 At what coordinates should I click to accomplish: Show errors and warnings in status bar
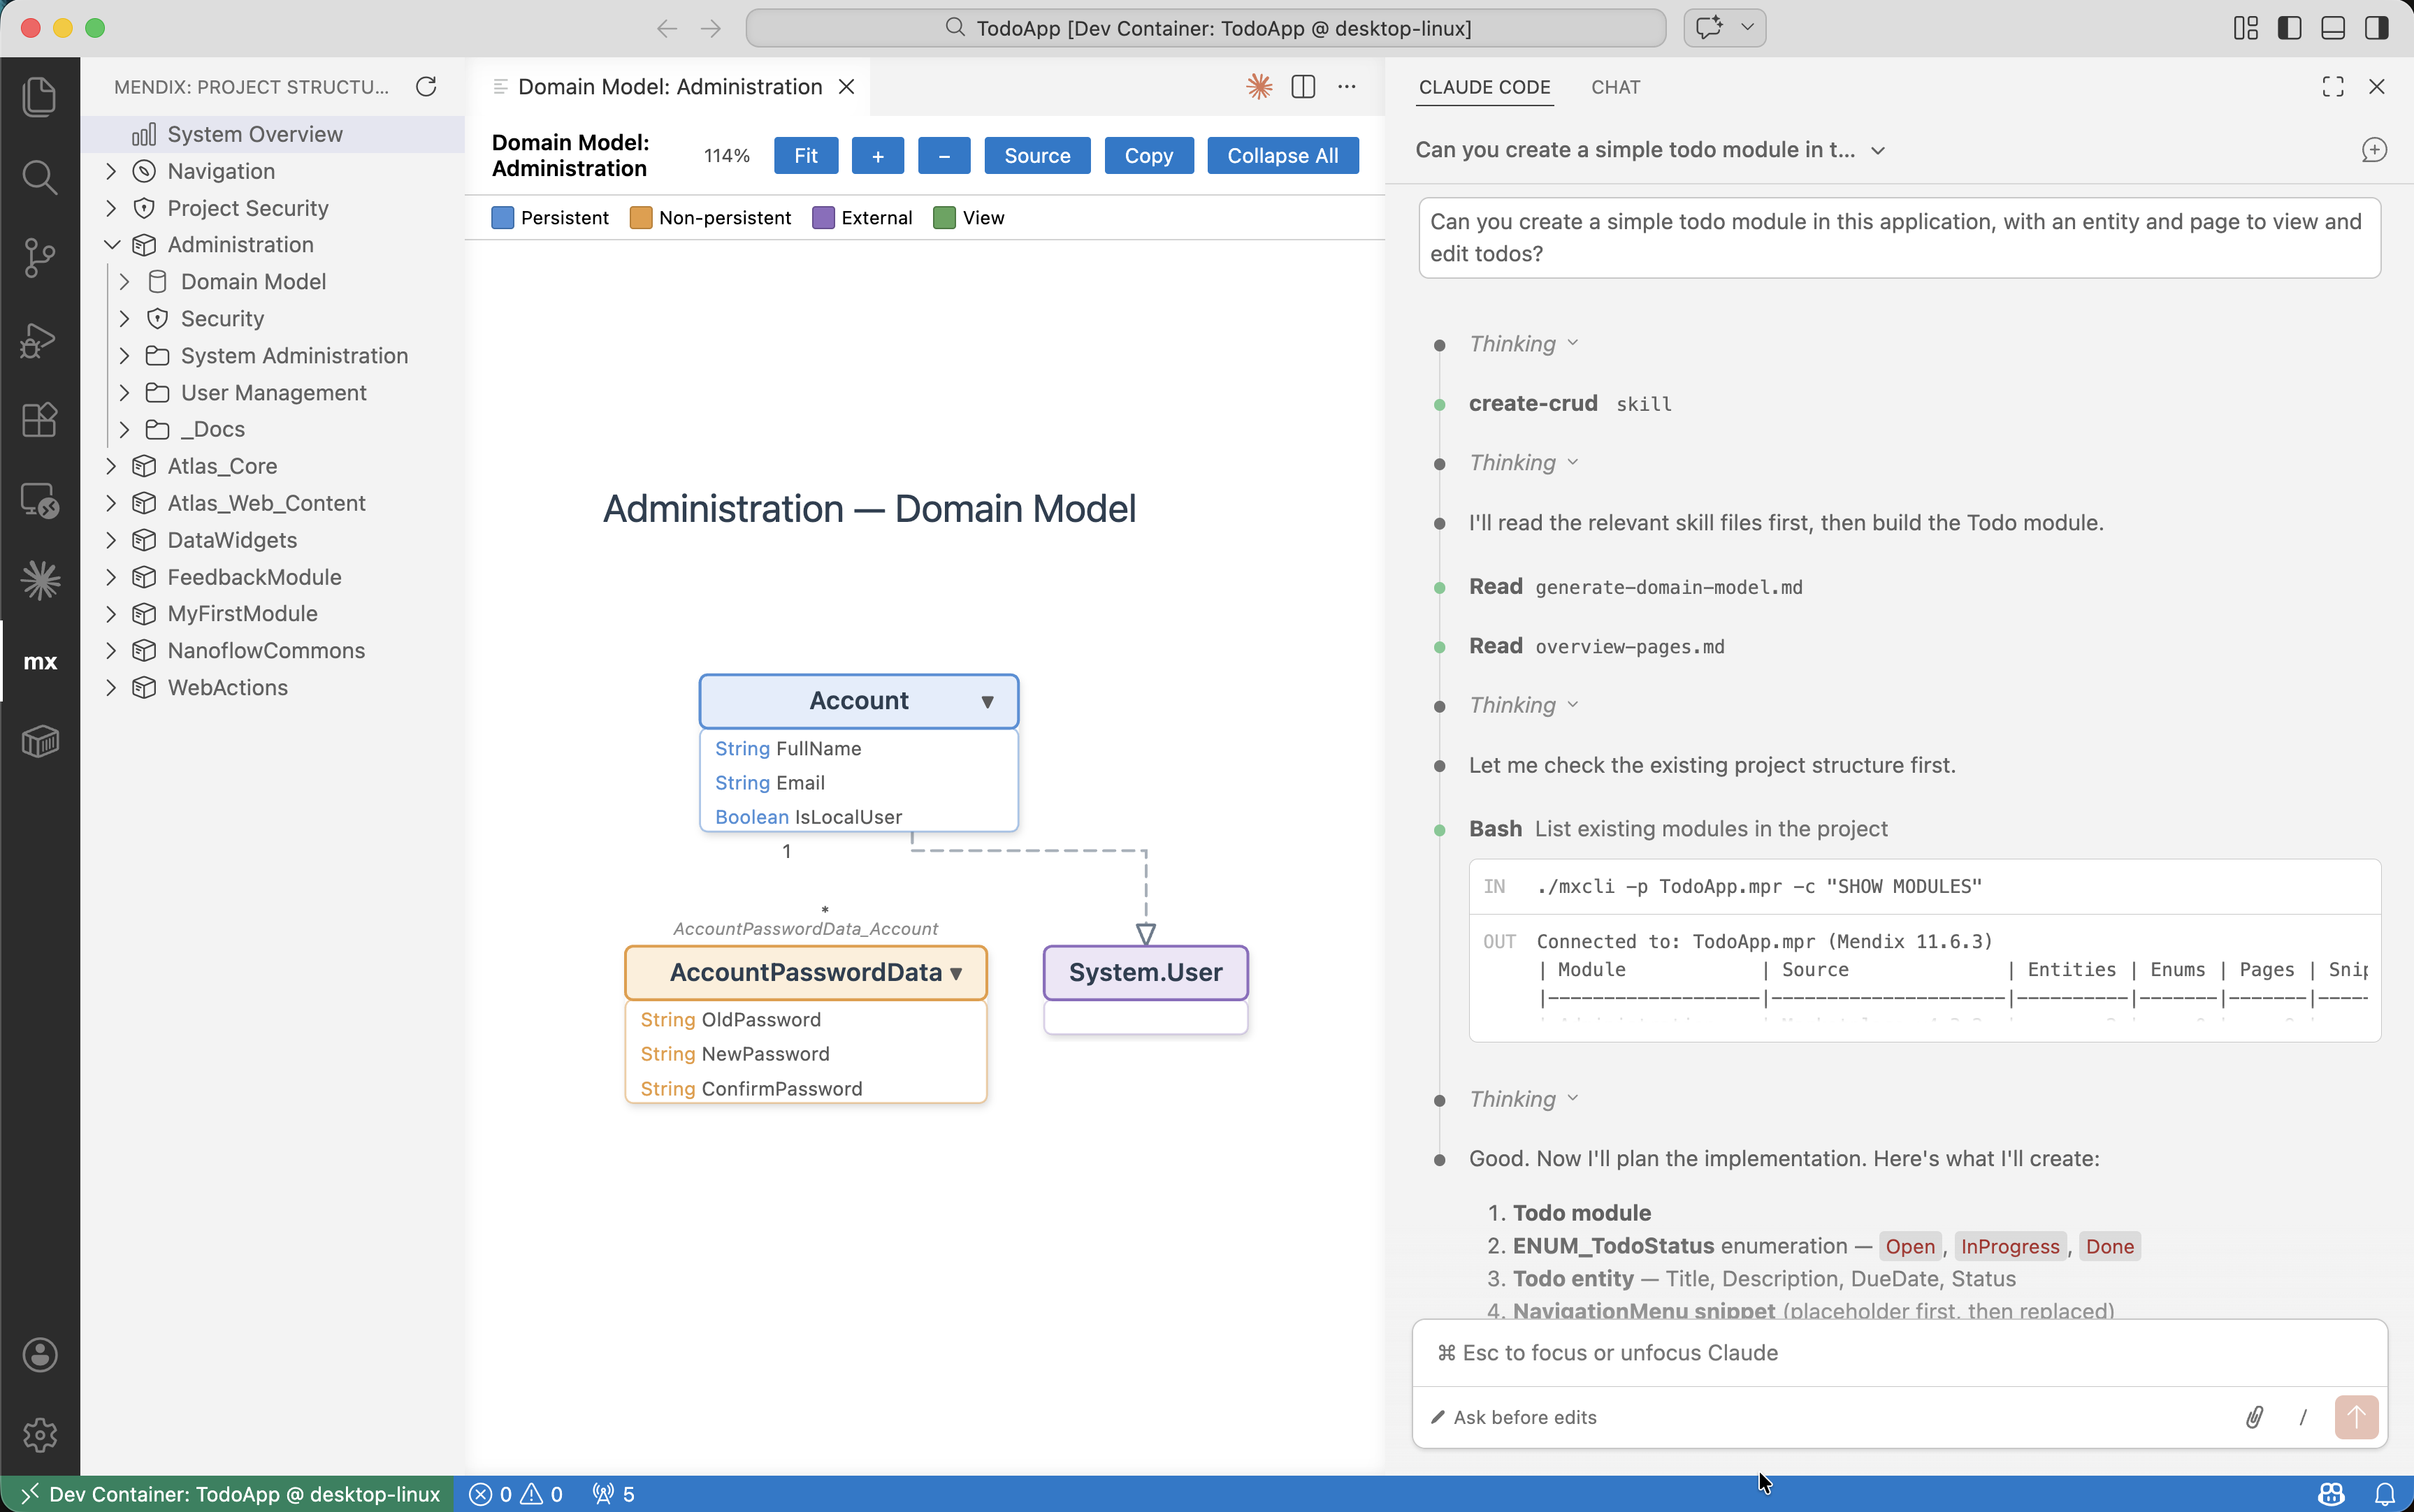[516, 1494]
